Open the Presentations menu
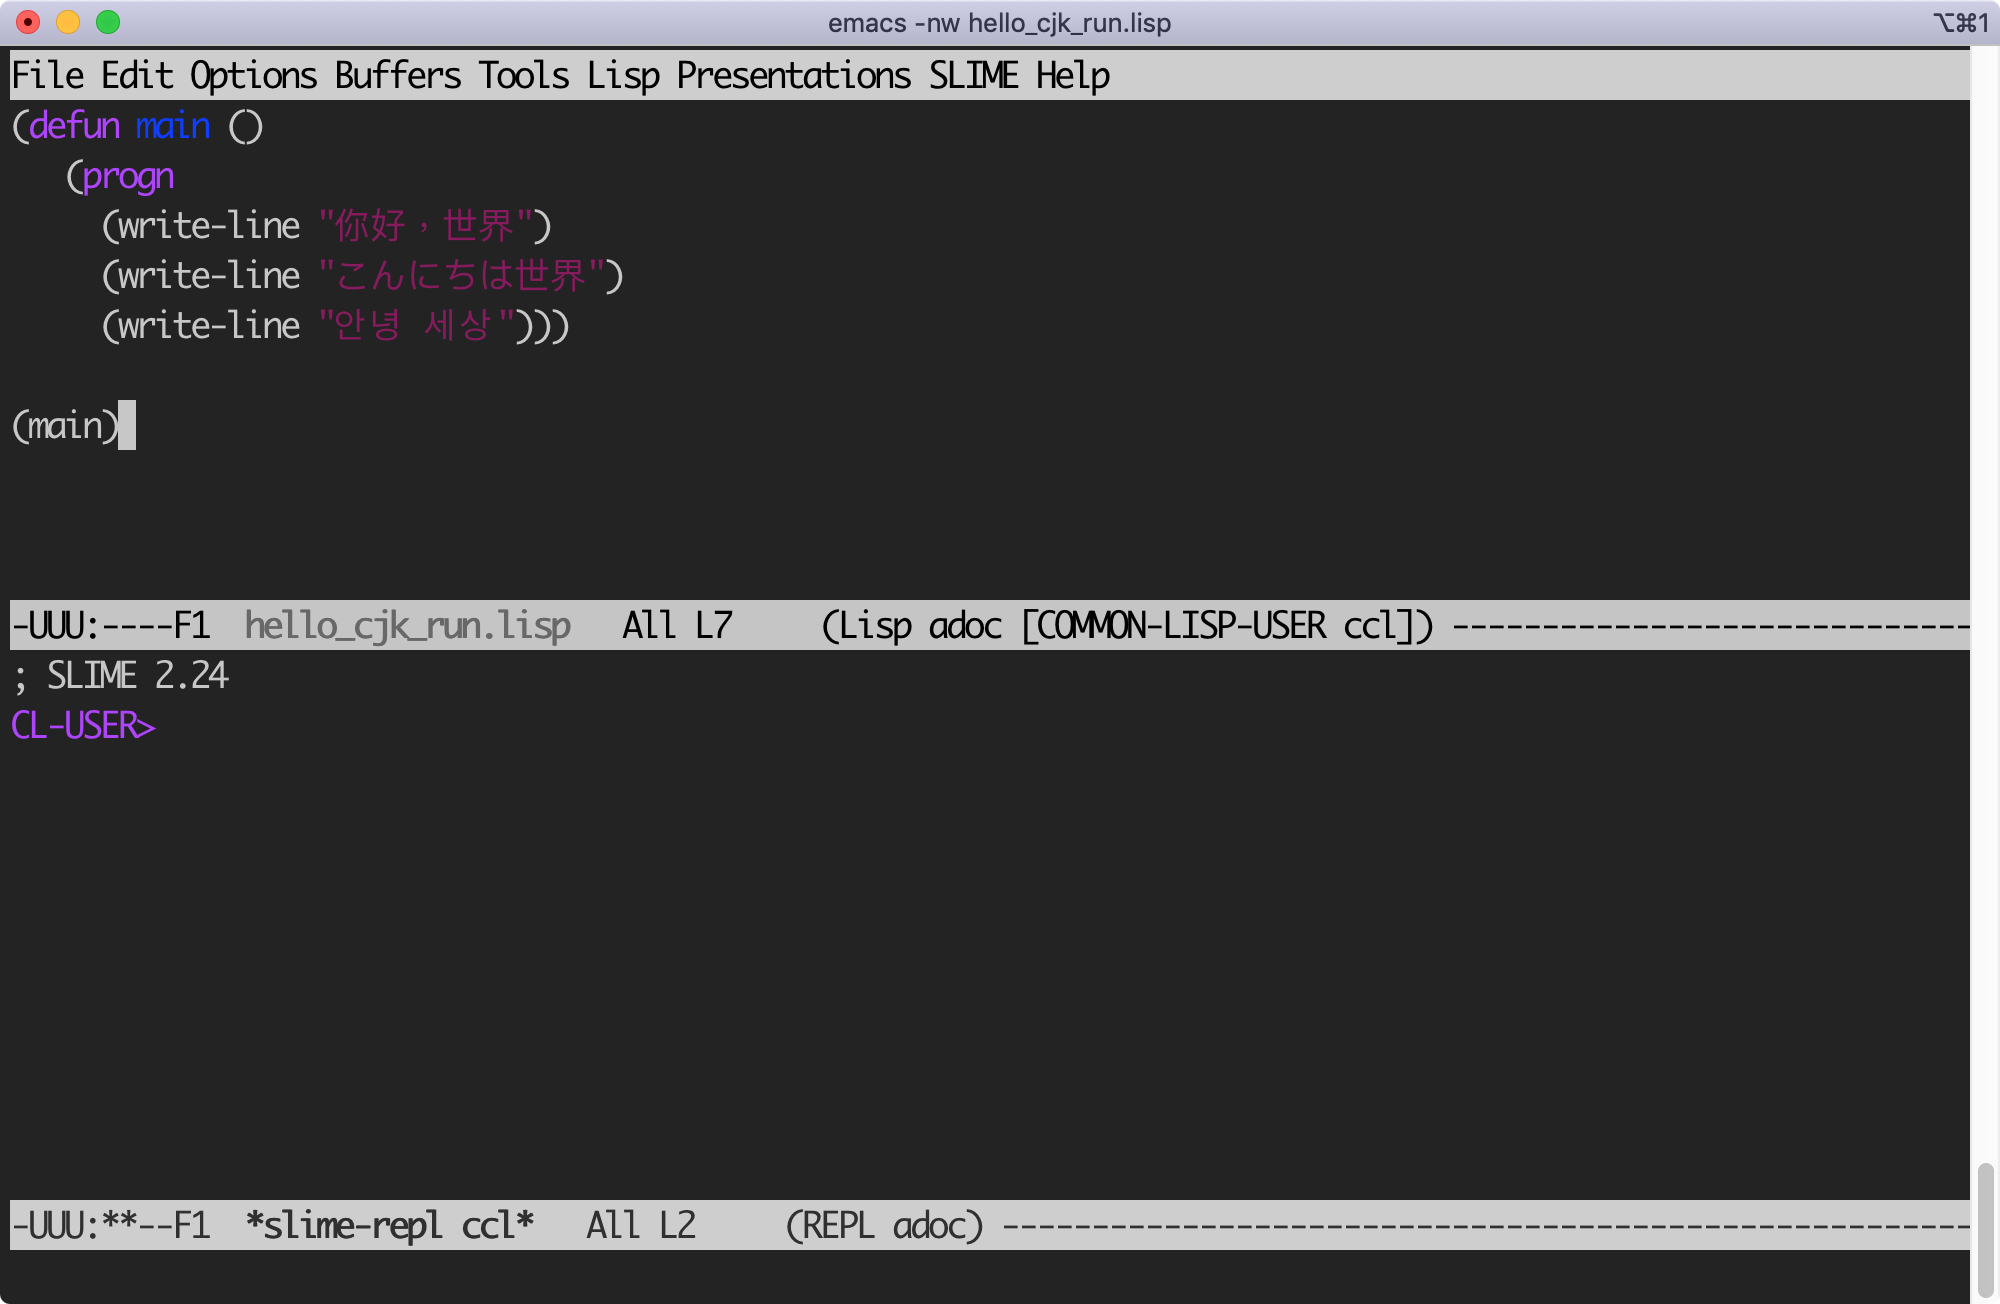The width and height of the screenshot is (2000, 1304). 793,76
